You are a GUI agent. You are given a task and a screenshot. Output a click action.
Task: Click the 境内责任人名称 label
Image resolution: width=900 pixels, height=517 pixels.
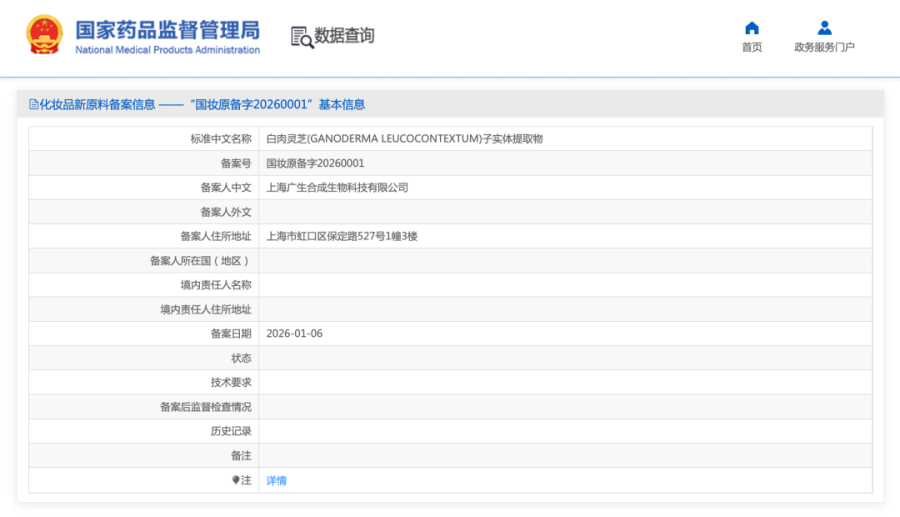pos(216,285)
